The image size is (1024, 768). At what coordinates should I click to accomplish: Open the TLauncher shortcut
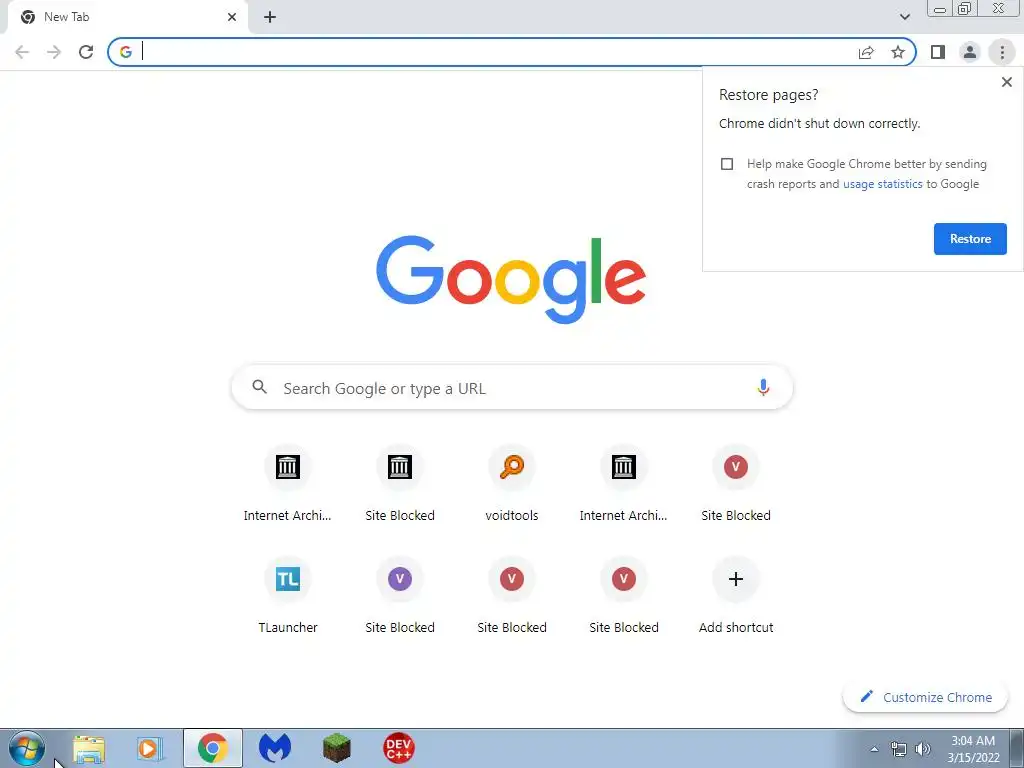[287, 596]
